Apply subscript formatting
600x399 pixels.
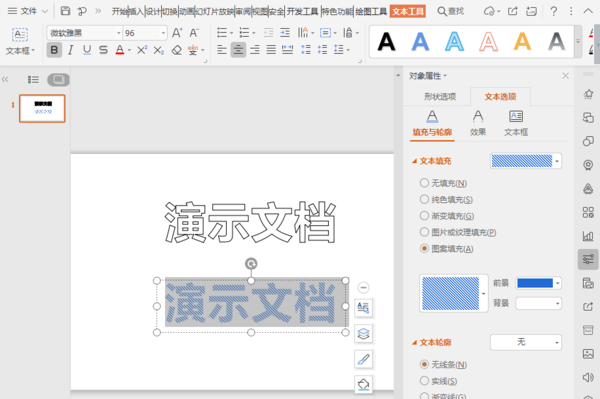click(158, 50)
